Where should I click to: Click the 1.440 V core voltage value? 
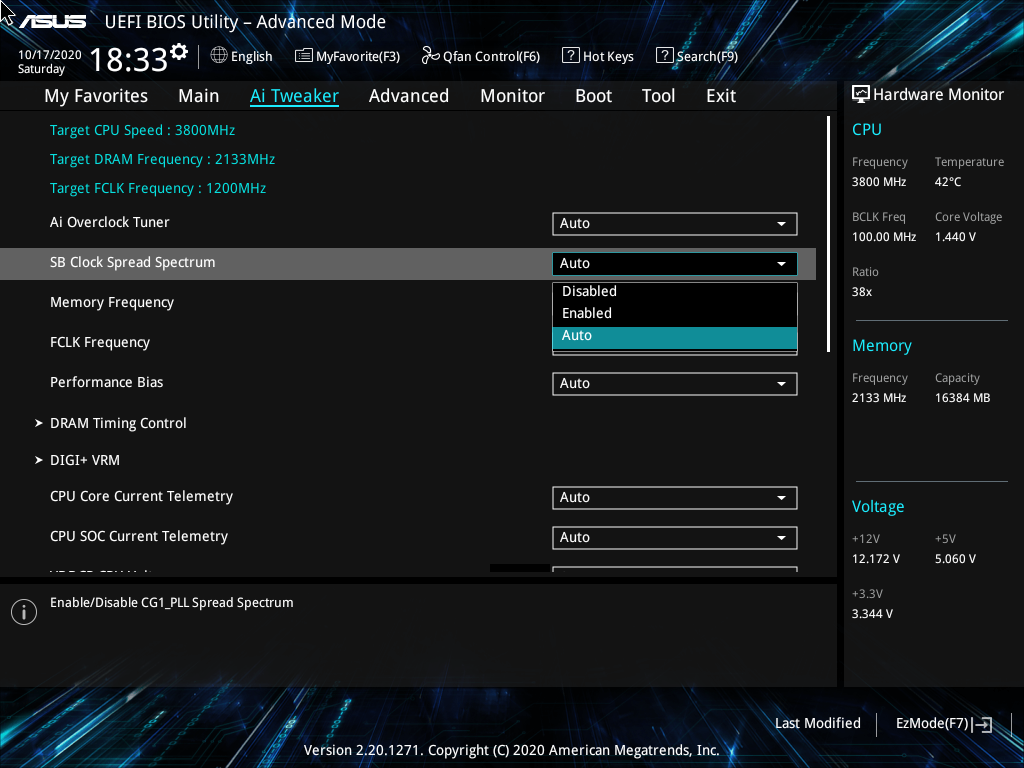click(955, 237)
